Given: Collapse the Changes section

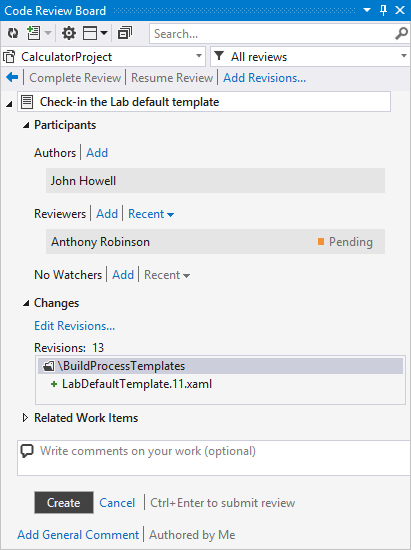Looking at the screenshot, I should (26, 303).
